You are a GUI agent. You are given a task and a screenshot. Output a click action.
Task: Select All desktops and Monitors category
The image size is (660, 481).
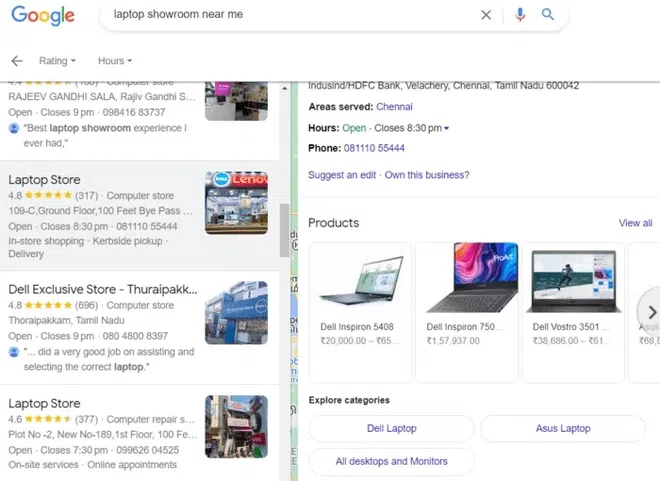(x=391, y=461)
